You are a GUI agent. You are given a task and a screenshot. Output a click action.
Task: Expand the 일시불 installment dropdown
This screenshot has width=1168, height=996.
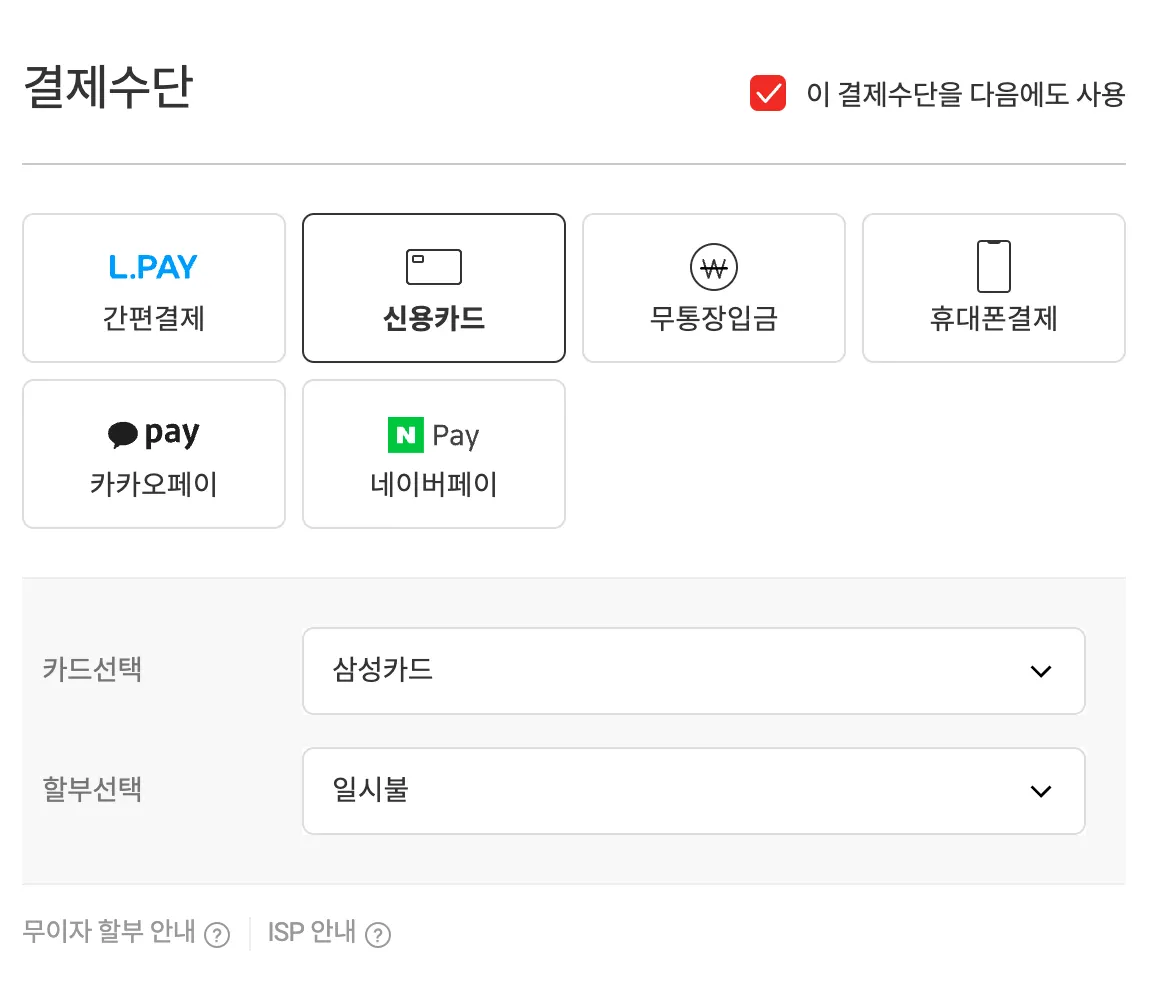694,791
